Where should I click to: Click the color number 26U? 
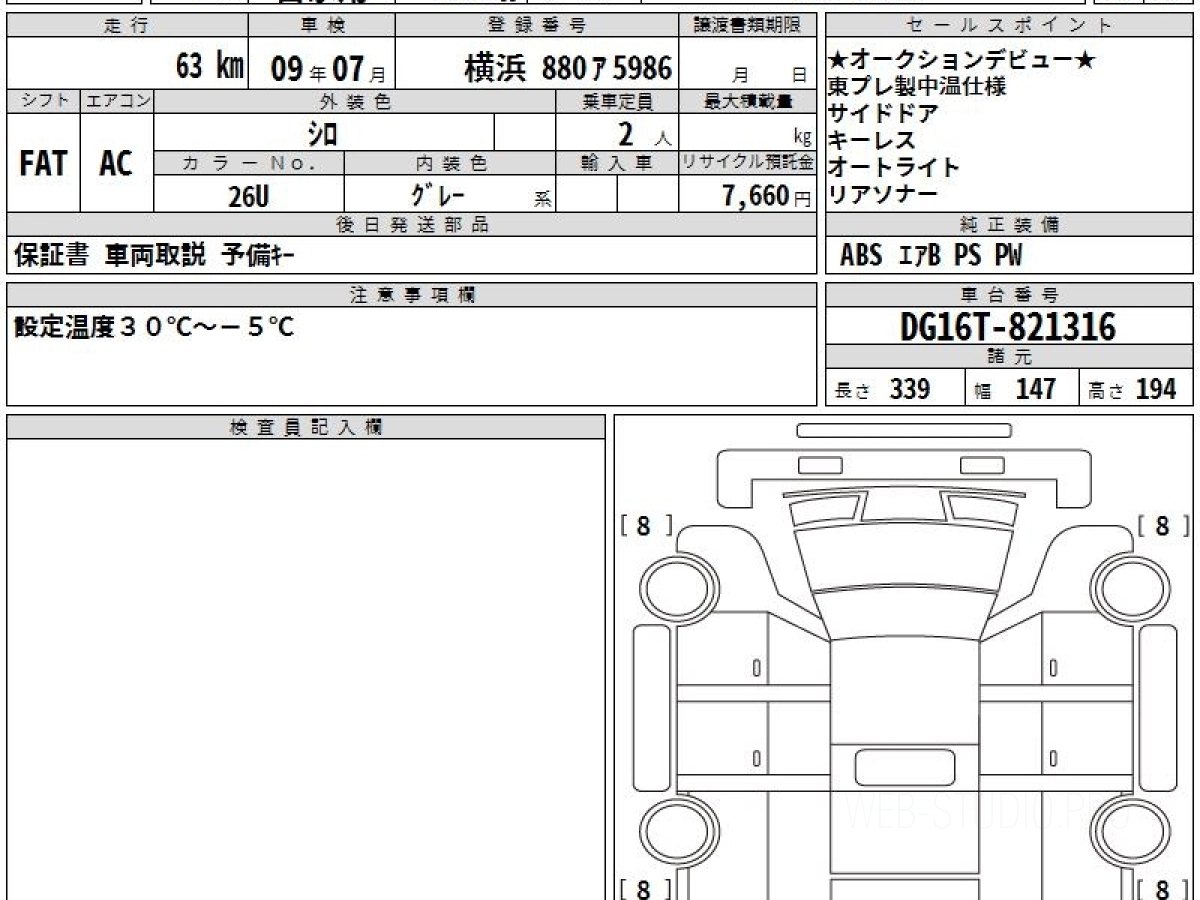tap(248, 196)
